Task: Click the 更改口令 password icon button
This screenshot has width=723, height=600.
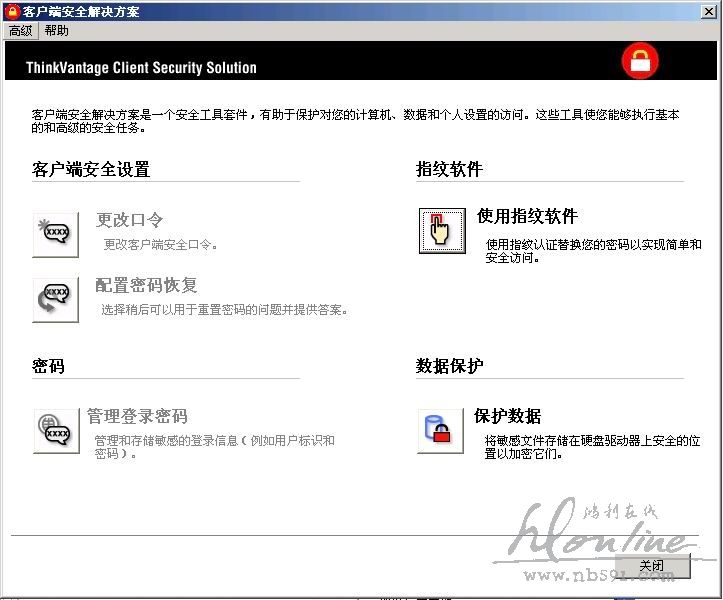Action: click(x=56, y=234)
